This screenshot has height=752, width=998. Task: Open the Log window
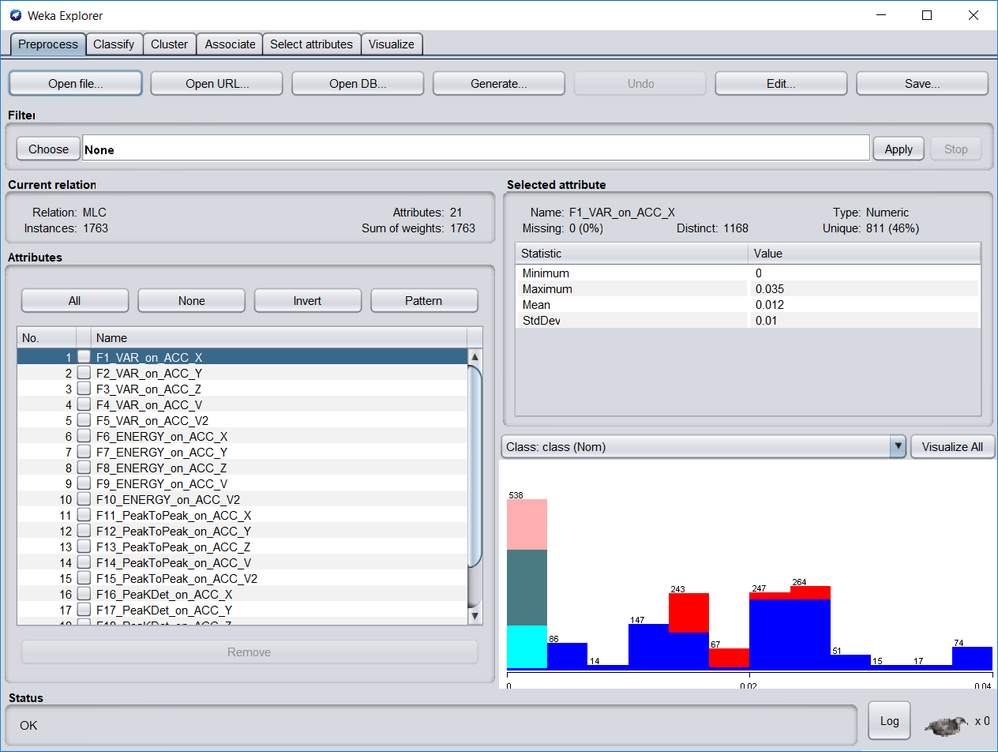(x=889, y=721)
